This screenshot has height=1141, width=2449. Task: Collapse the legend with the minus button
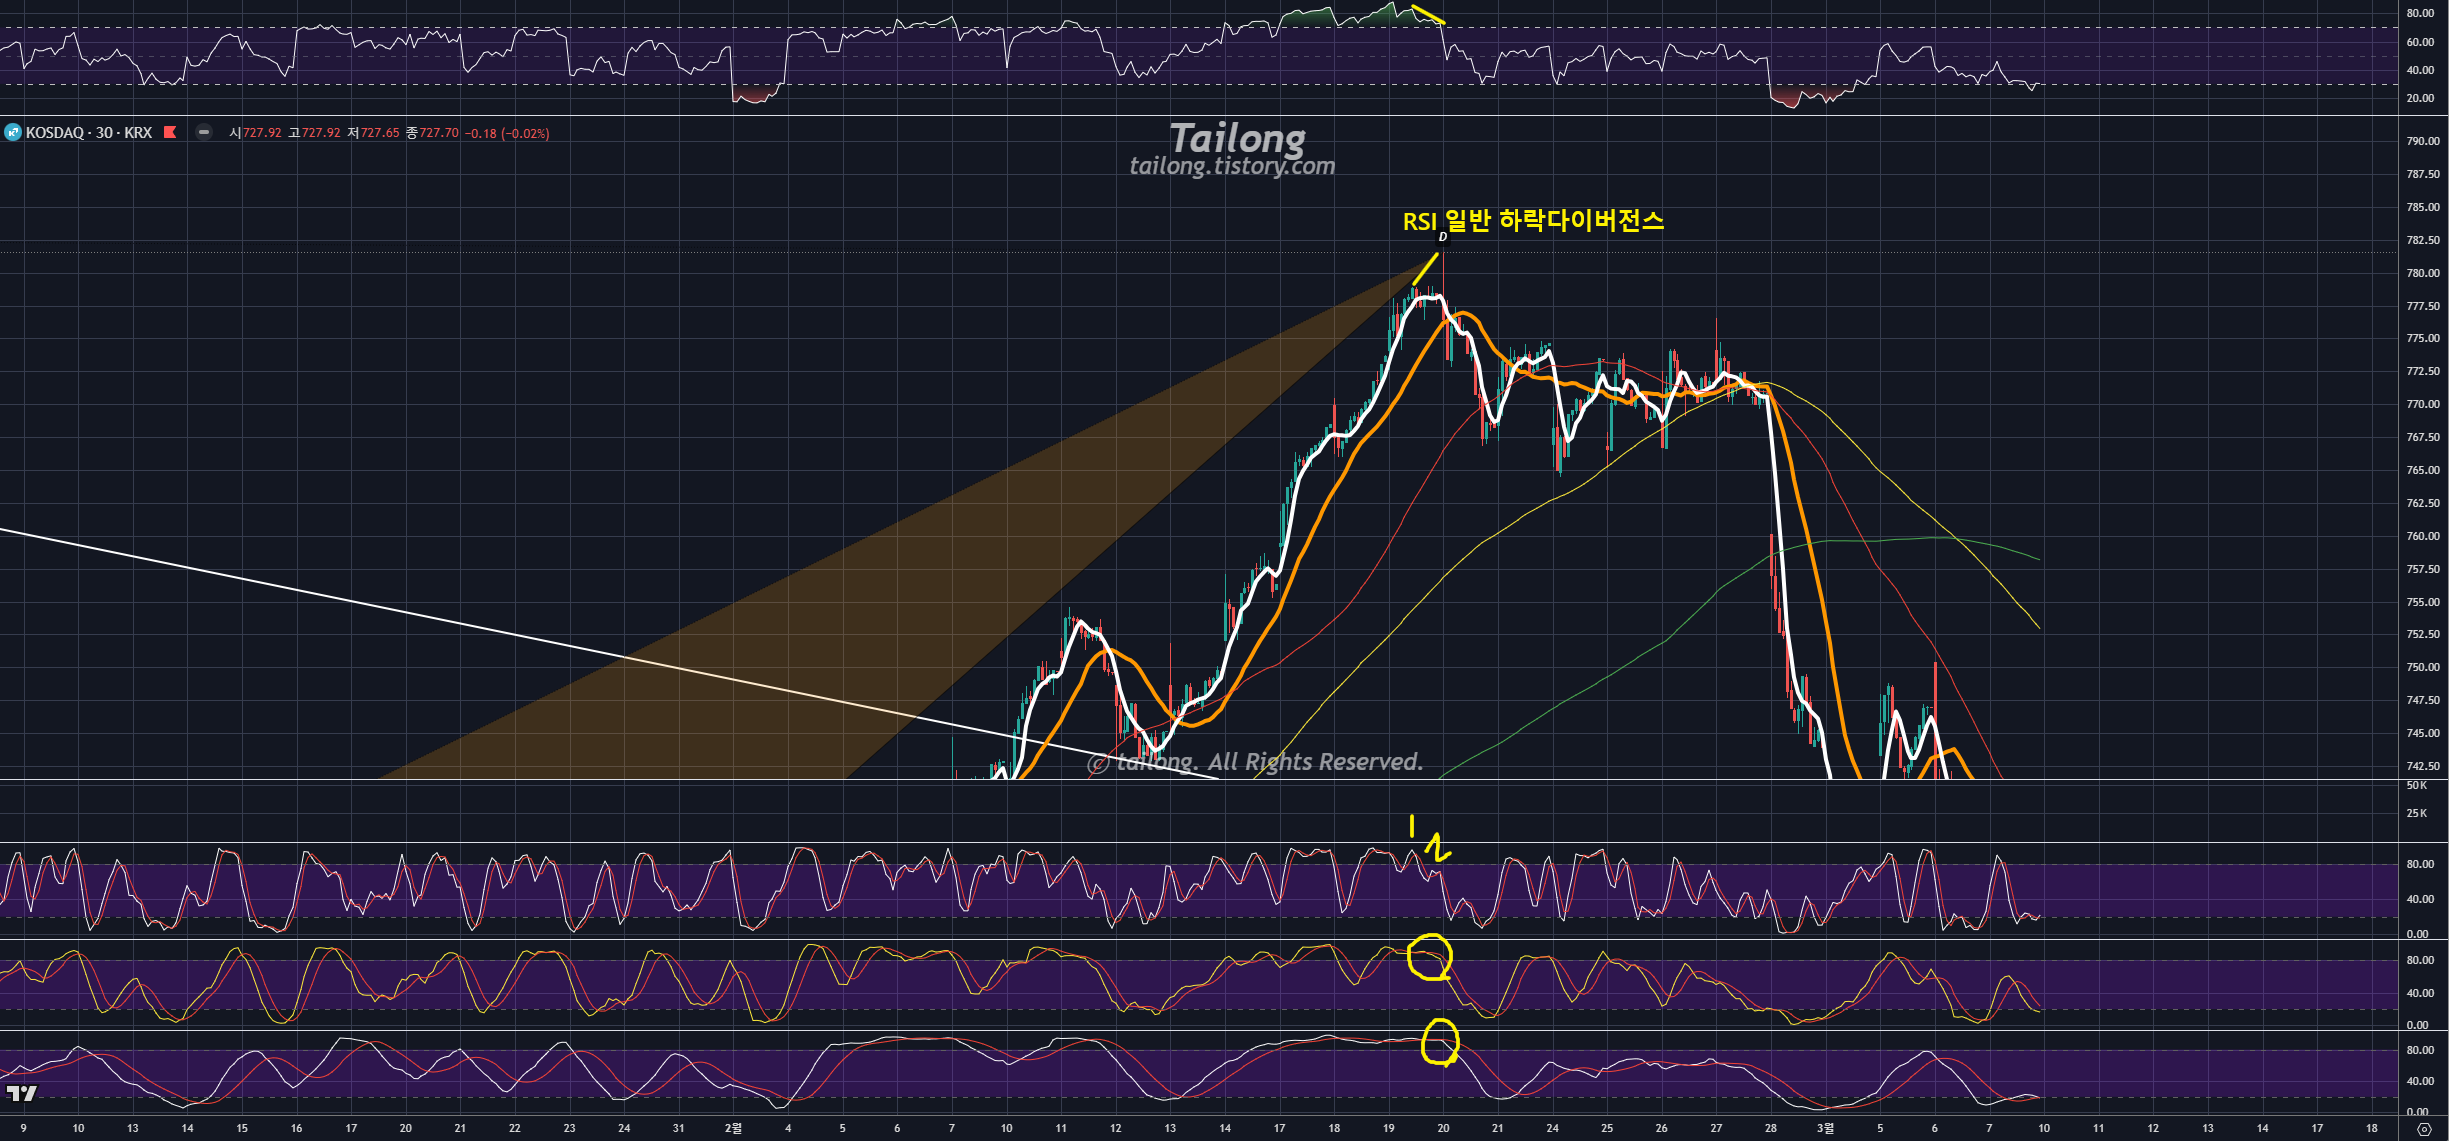coord(204,132)
